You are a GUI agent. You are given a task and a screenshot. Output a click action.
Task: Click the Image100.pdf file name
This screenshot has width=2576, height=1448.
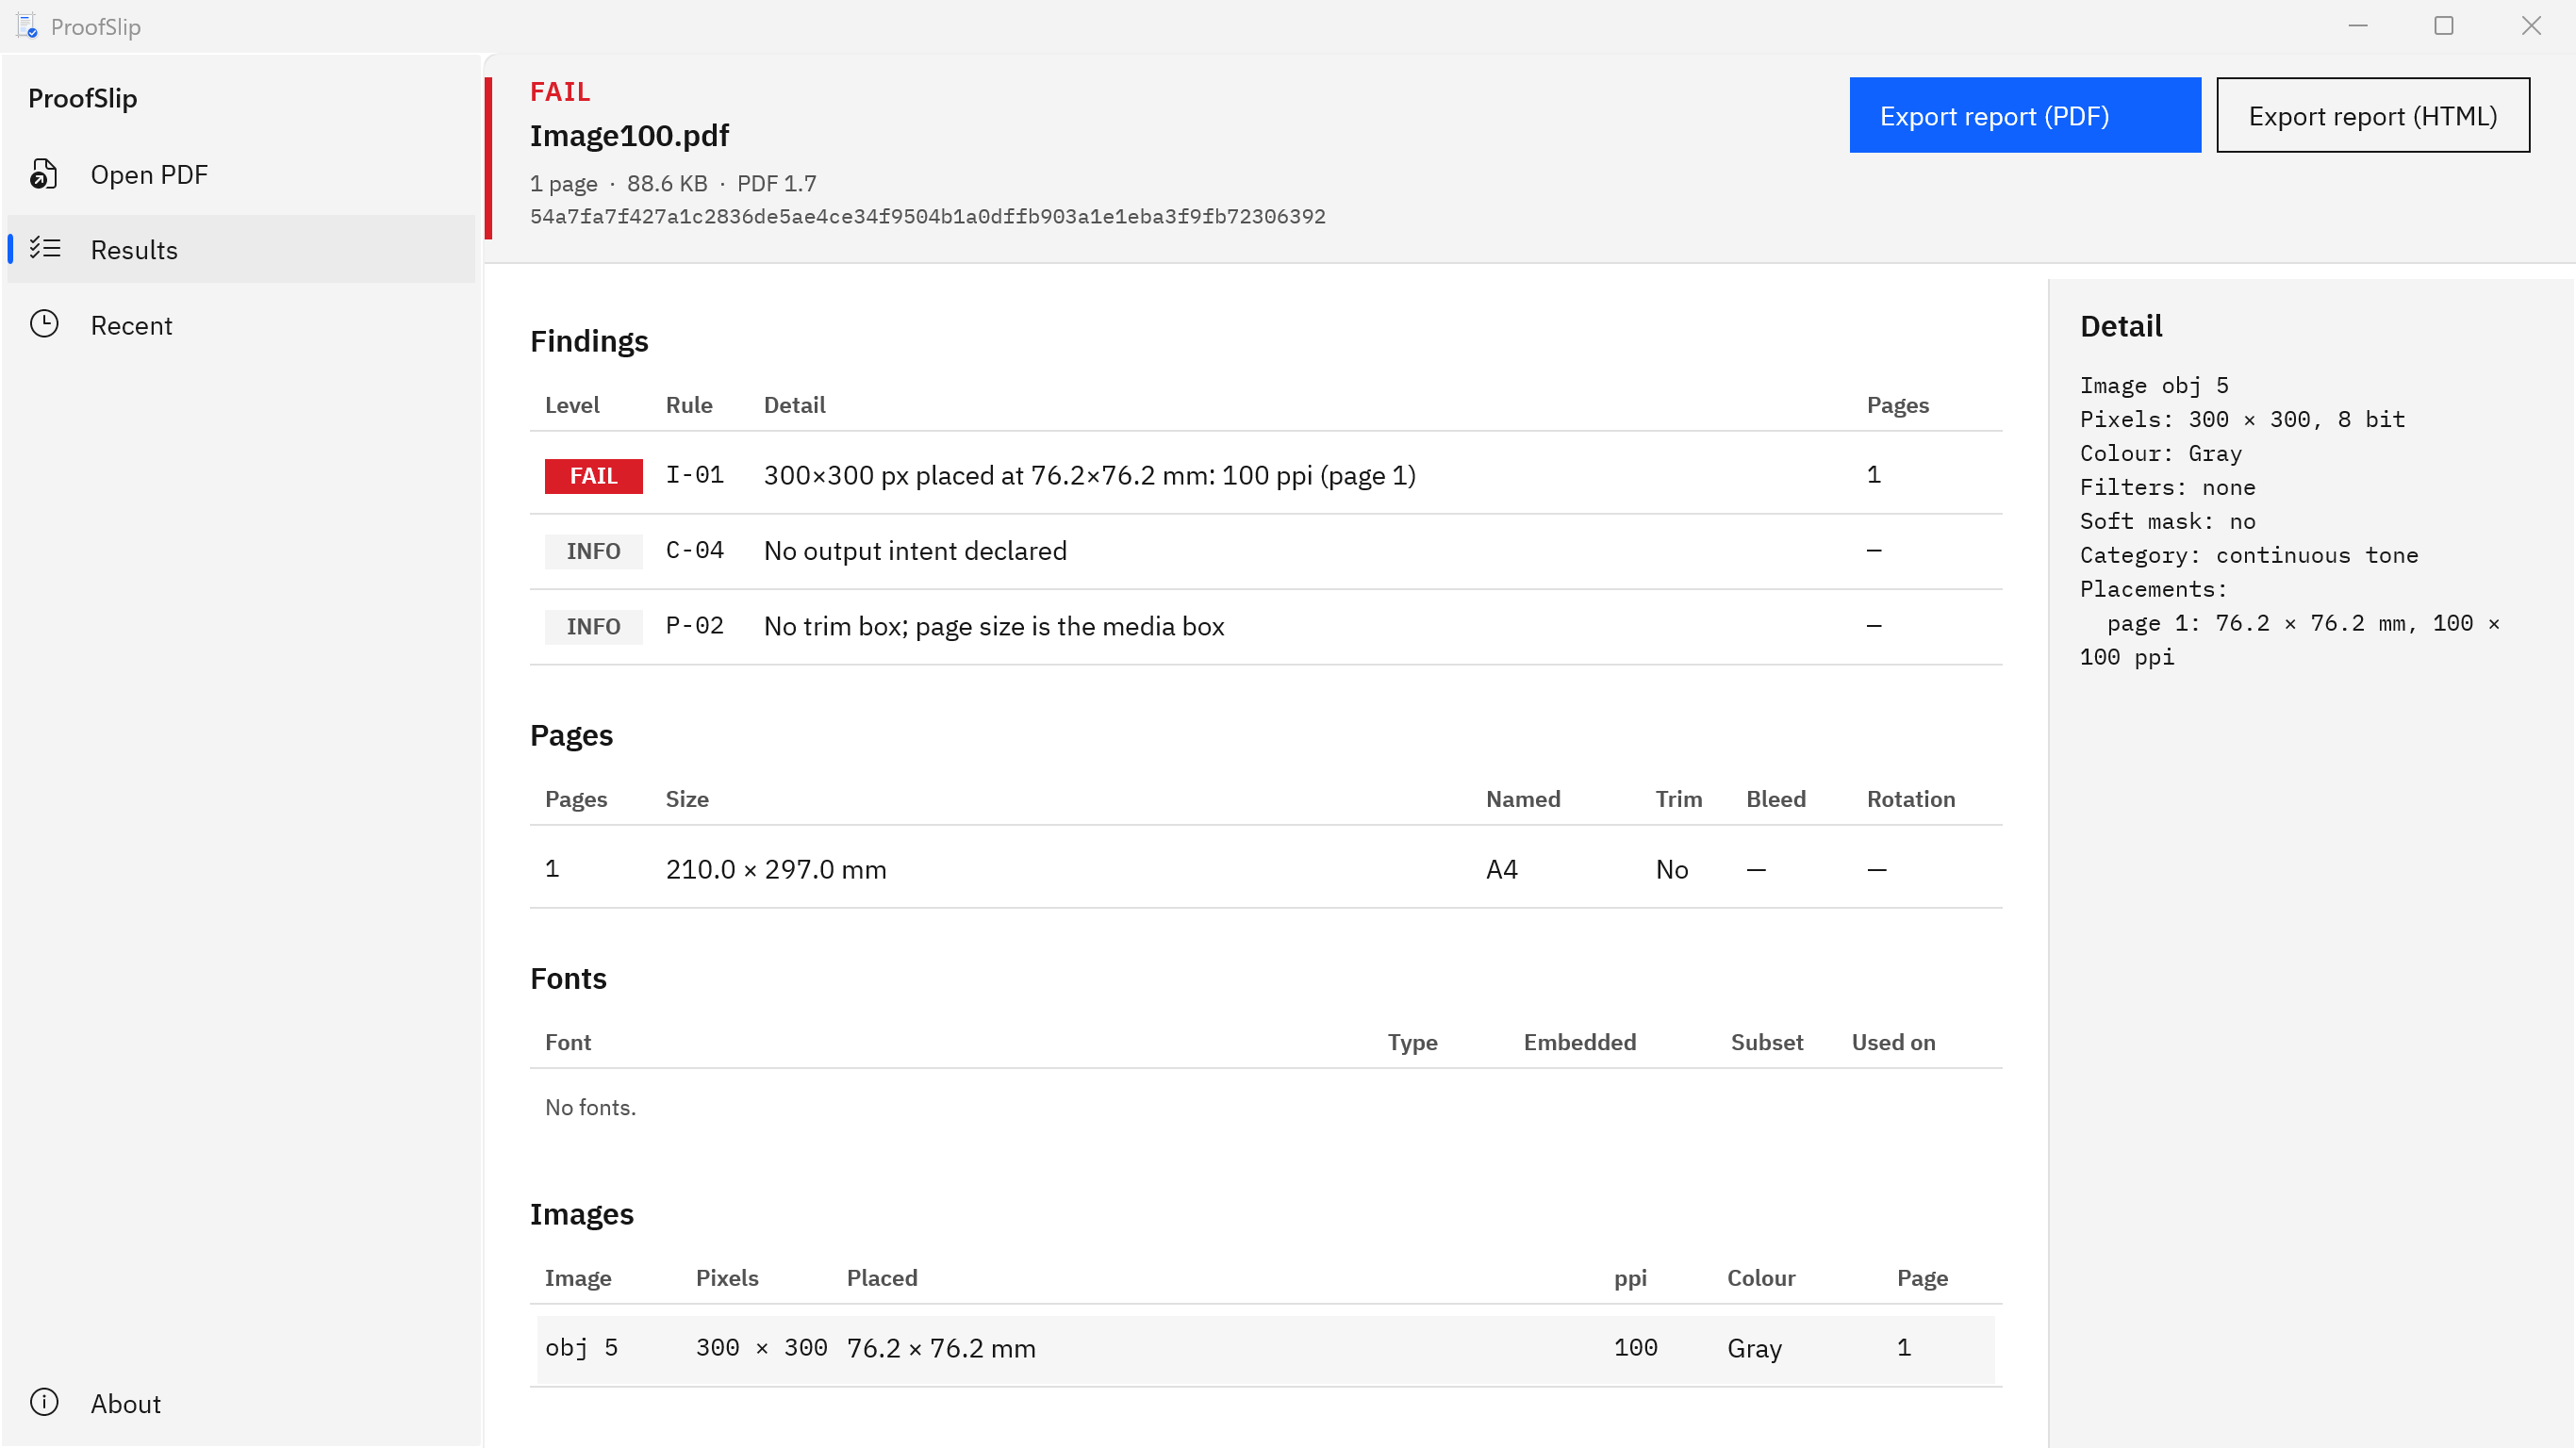[x=629, y=135]
